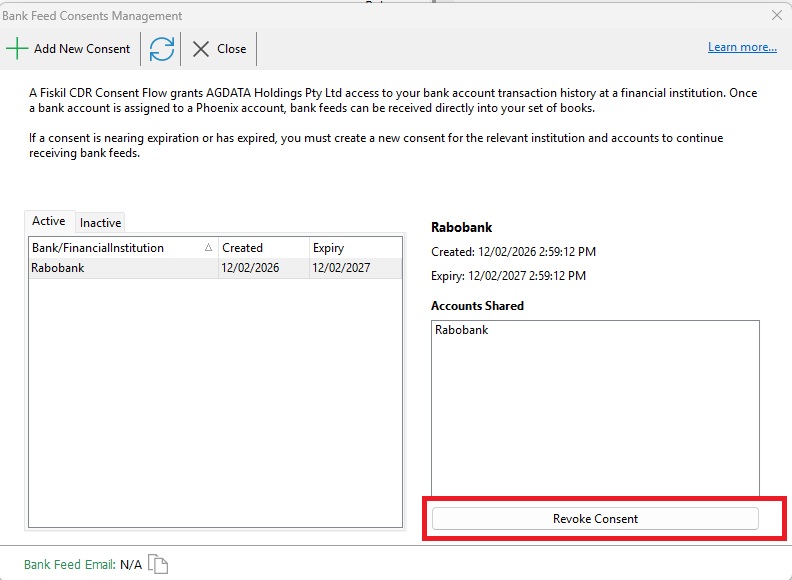Sort by the Created column header

[x=243, y=247]
